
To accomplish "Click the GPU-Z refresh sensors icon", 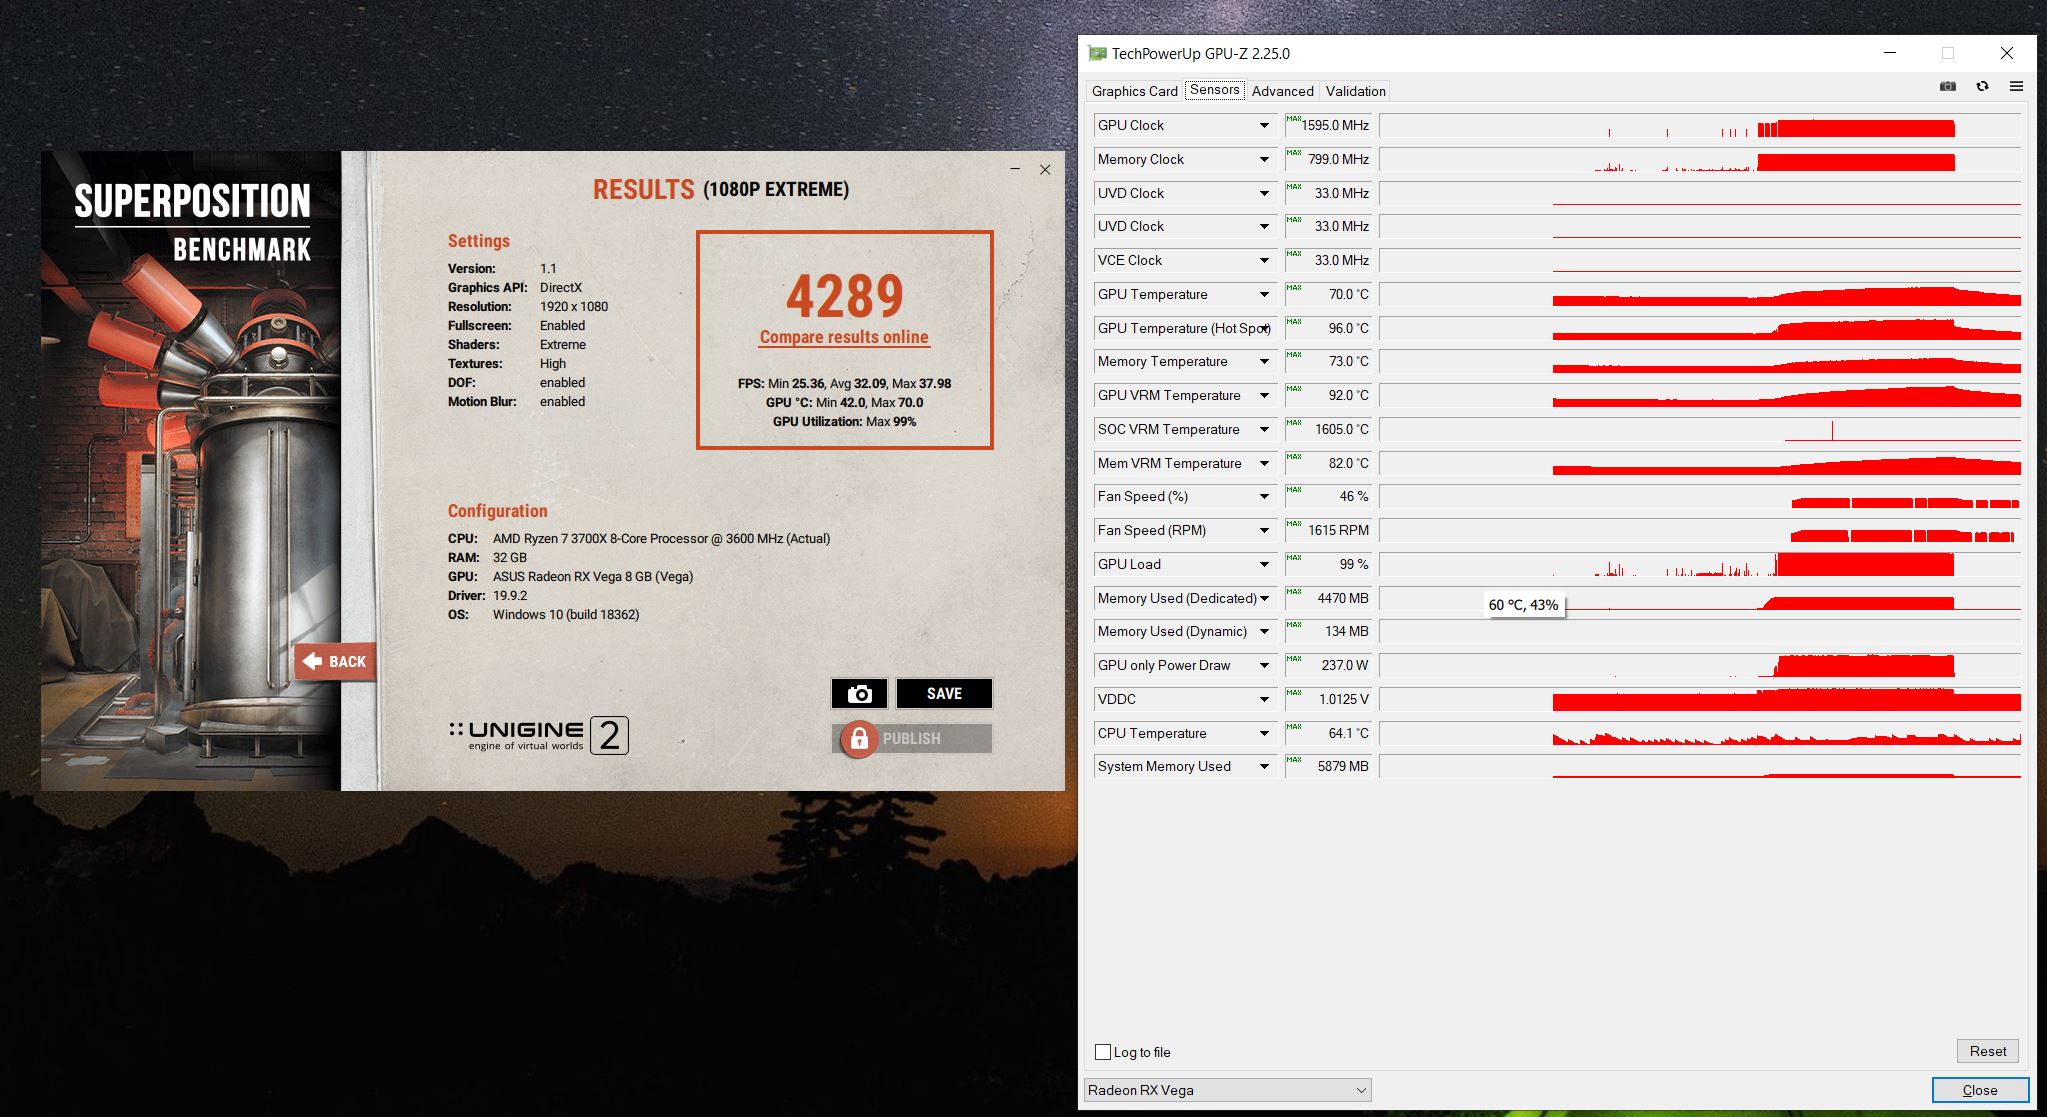I will [1982, 87].
